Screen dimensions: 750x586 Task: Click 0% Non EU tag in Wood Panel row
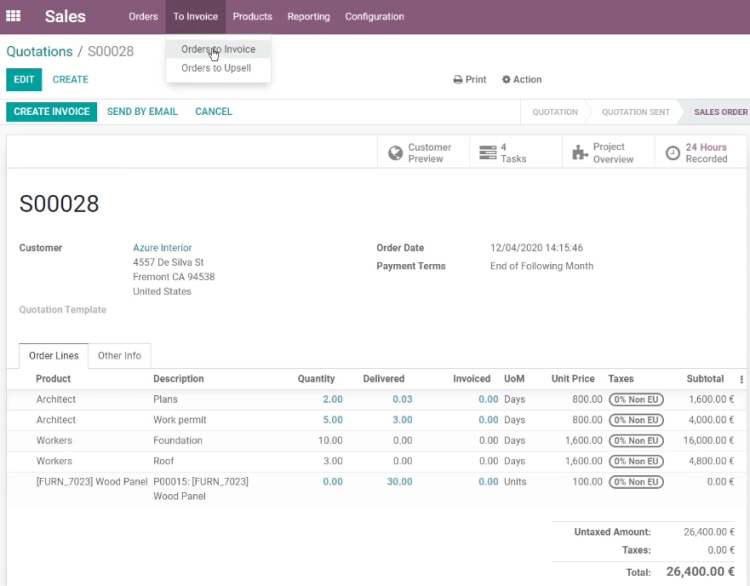click(x=636, y=482)
